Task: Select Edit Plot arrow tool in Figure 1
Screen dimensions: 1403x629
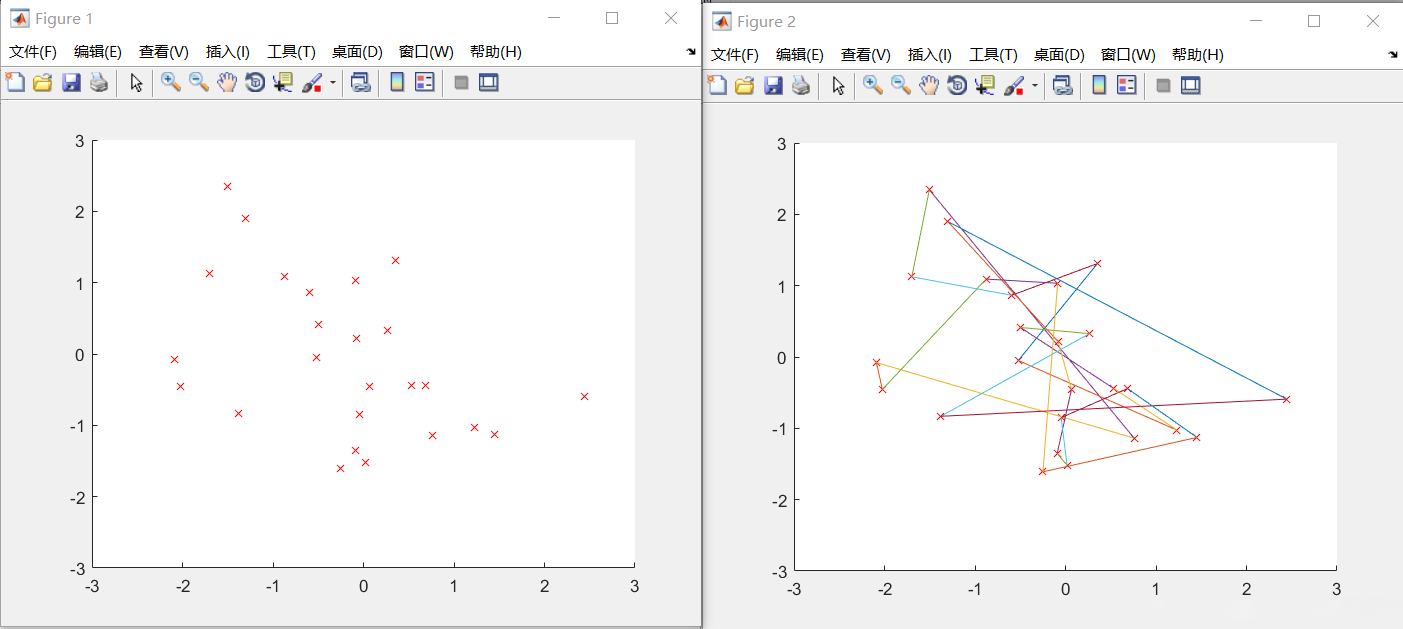Action: click(x=137, y=83)
